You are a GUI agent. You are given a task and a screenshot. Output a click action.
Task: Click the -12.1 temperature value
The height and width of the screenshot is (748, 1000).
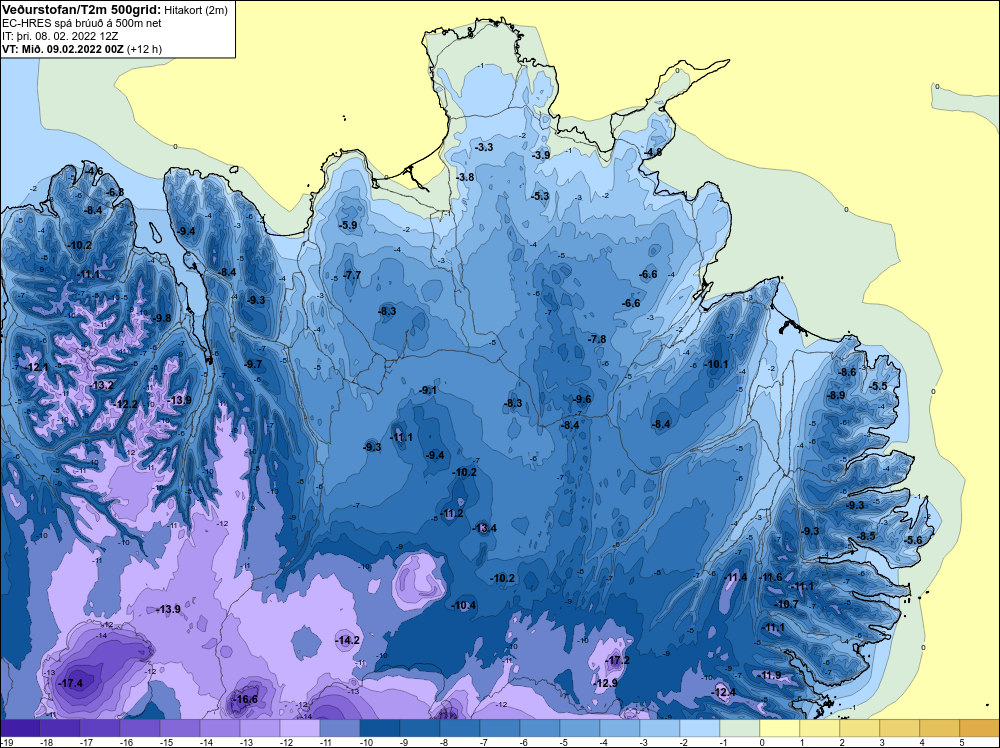[x=36, y=367]
